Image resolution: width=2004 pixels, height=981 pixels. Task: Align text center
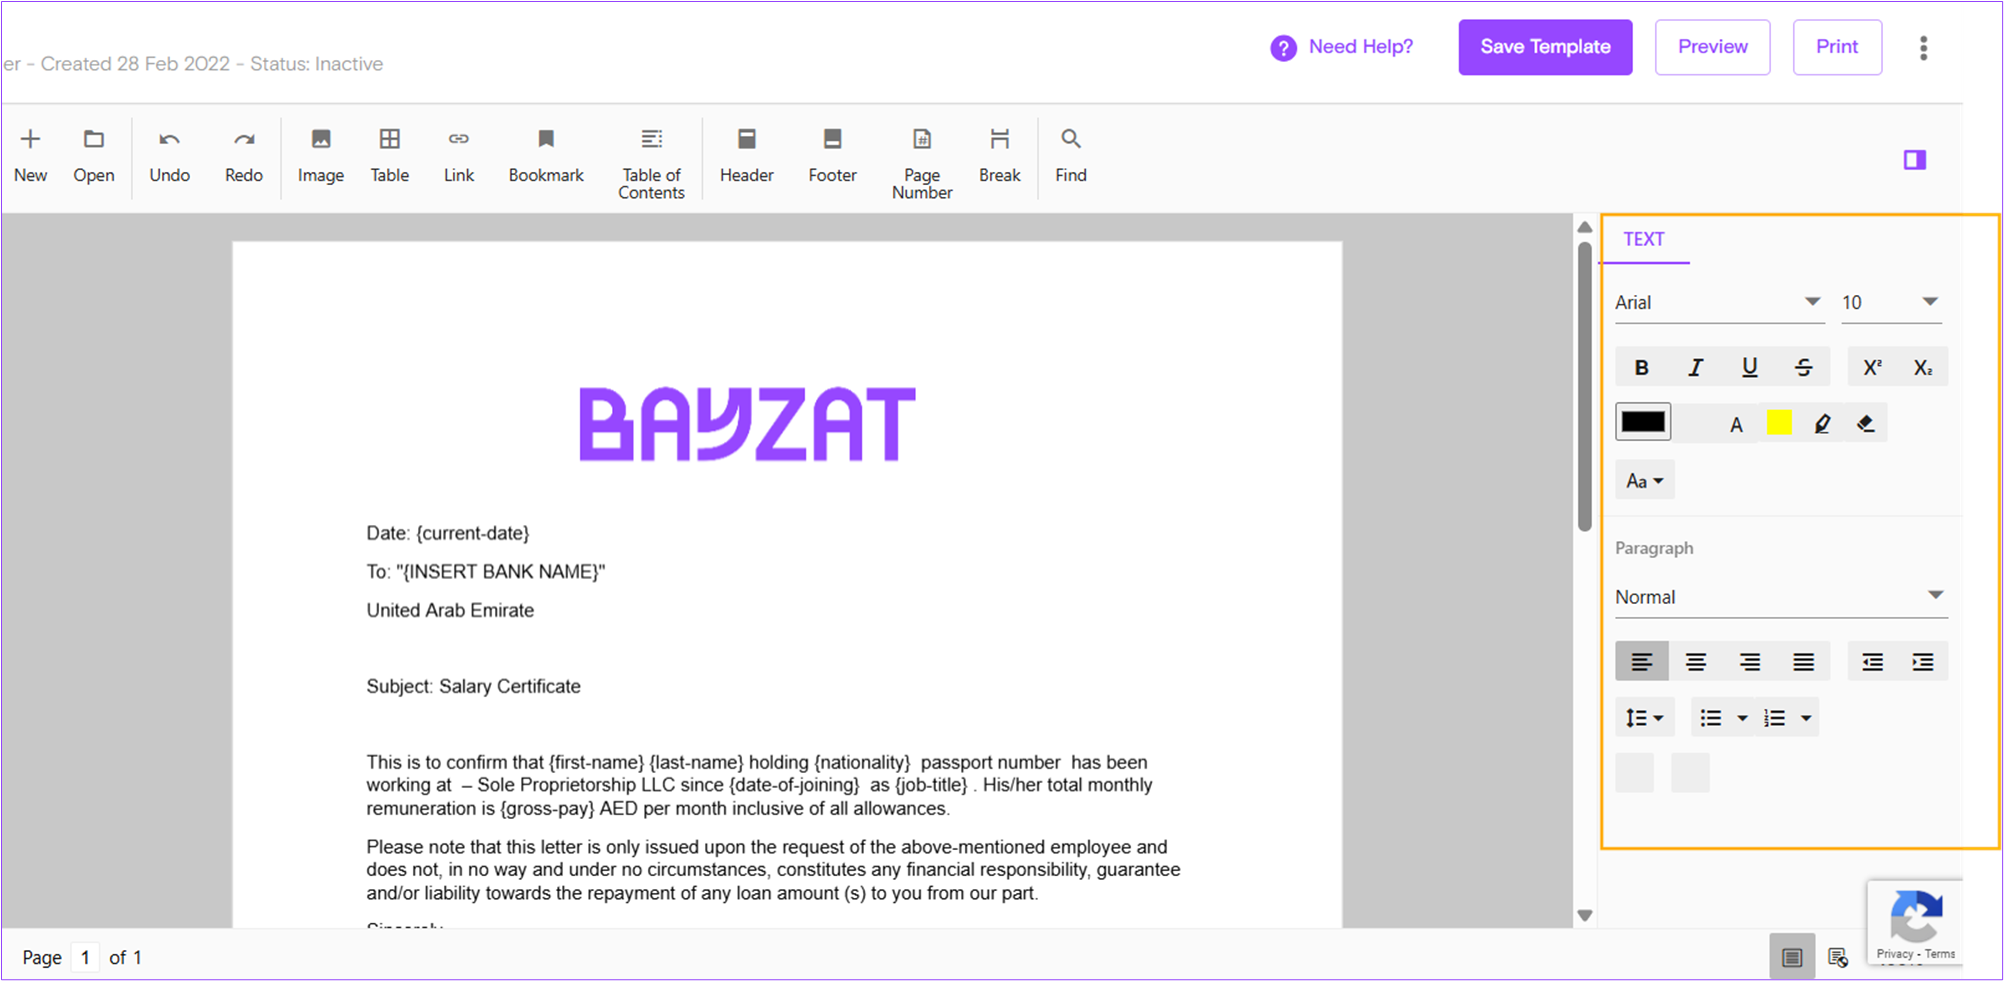(1696, 662)
